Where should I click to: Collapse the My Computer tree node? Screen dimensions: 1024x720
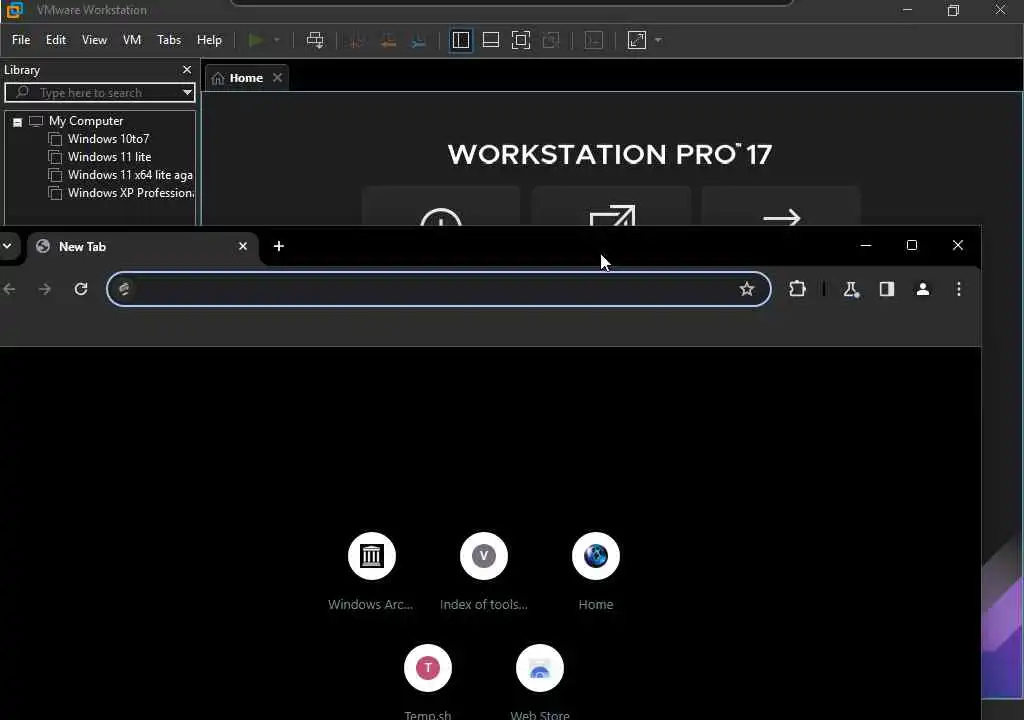pyautogui.click(x=18, y=122)
